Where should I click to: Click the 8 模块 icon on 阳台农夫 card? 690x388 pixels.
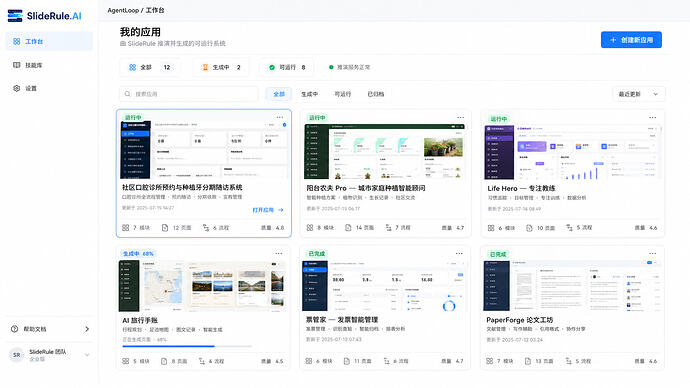(x=310, y=228)
